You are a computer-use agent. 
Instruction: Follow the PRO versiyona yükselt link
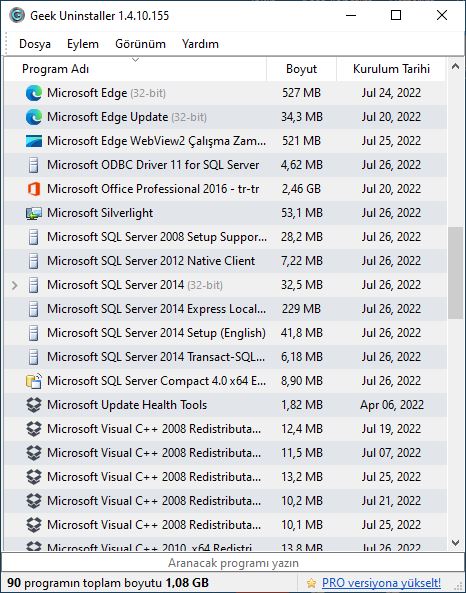click(x=381, y=583)
